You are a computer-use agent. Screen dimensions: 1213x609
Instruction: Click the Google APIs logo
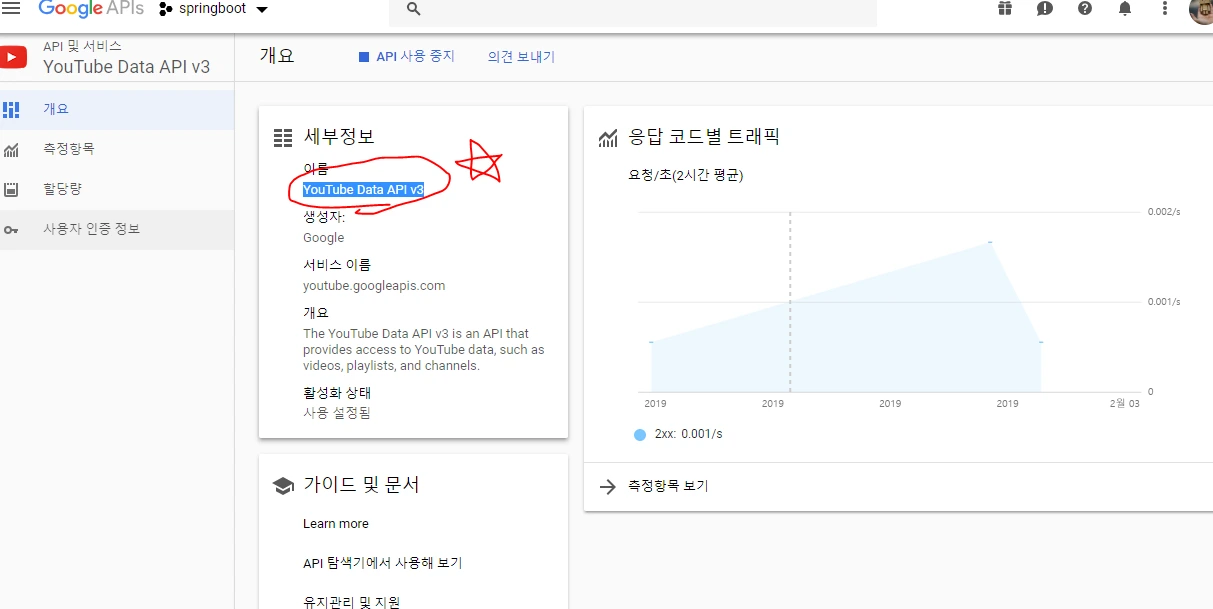91,8
